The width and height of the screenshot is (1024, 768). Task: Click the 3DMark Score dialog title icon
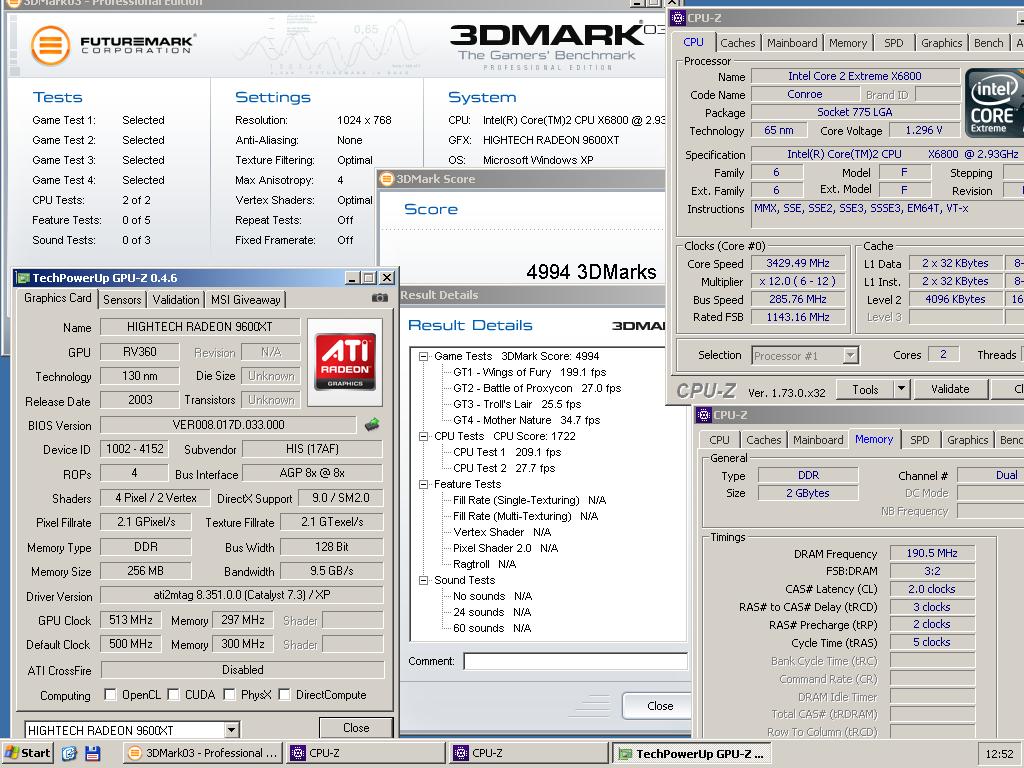[387, 178]
